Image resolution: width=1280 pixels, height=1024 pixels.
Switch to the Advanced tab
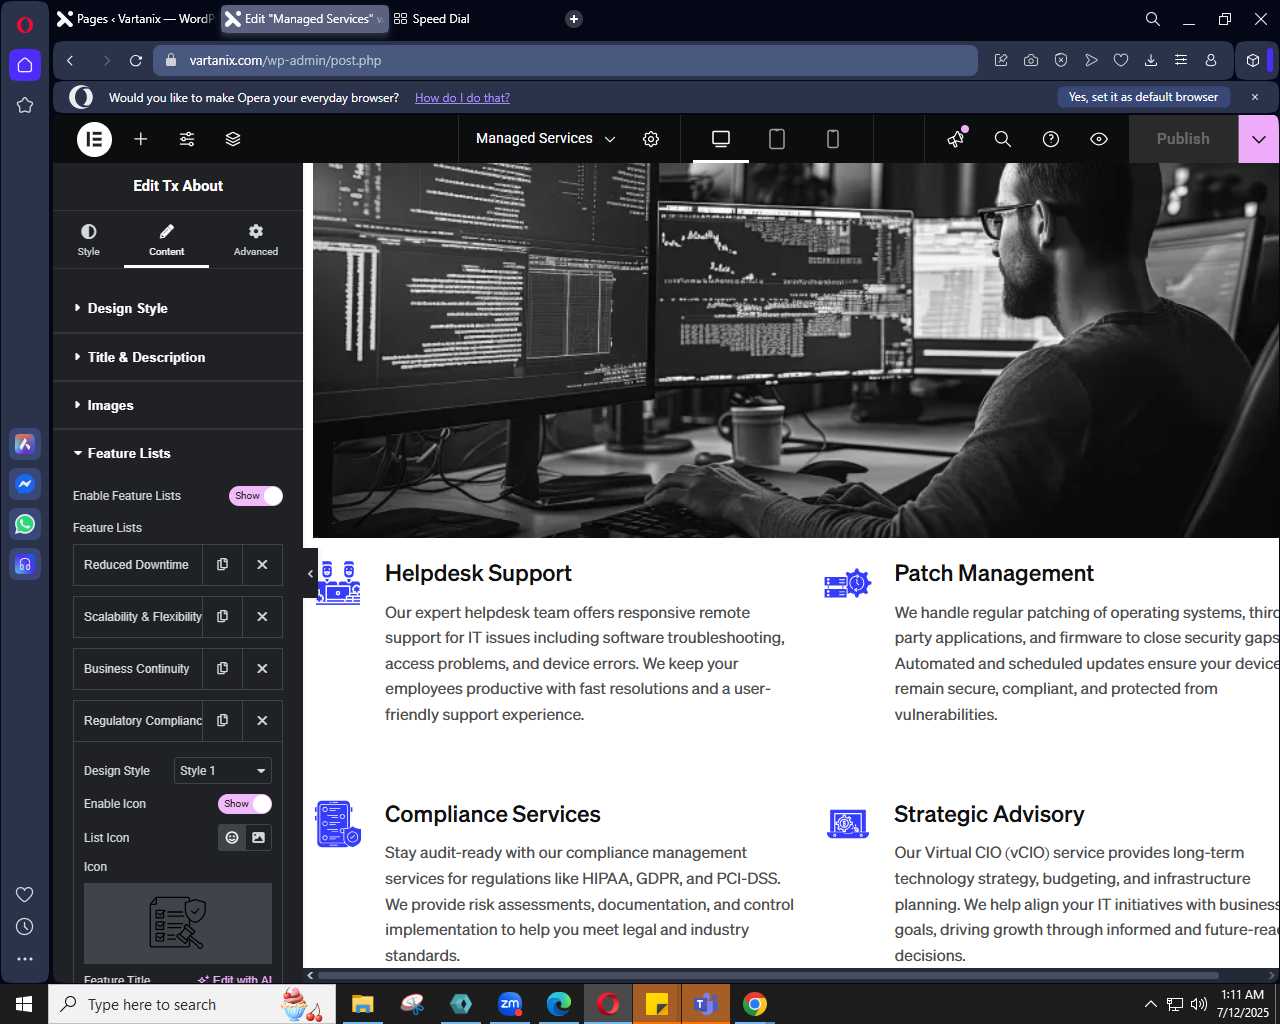[256, 240]
